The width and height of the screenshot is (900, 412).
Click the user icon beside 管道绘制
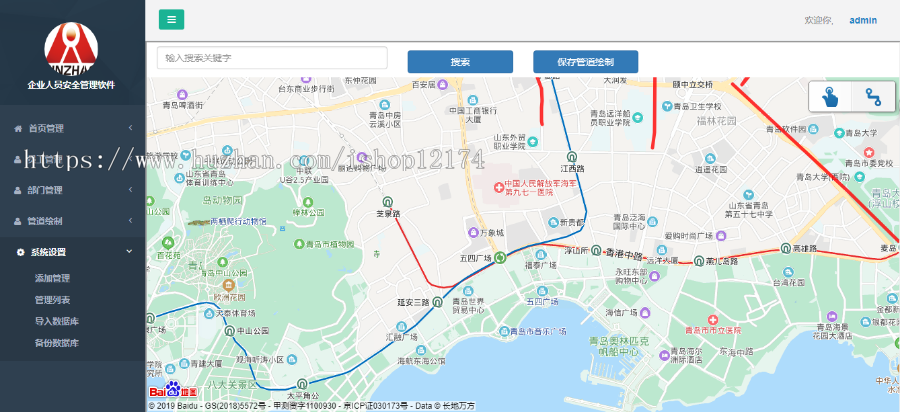click(x=17, y=221)
